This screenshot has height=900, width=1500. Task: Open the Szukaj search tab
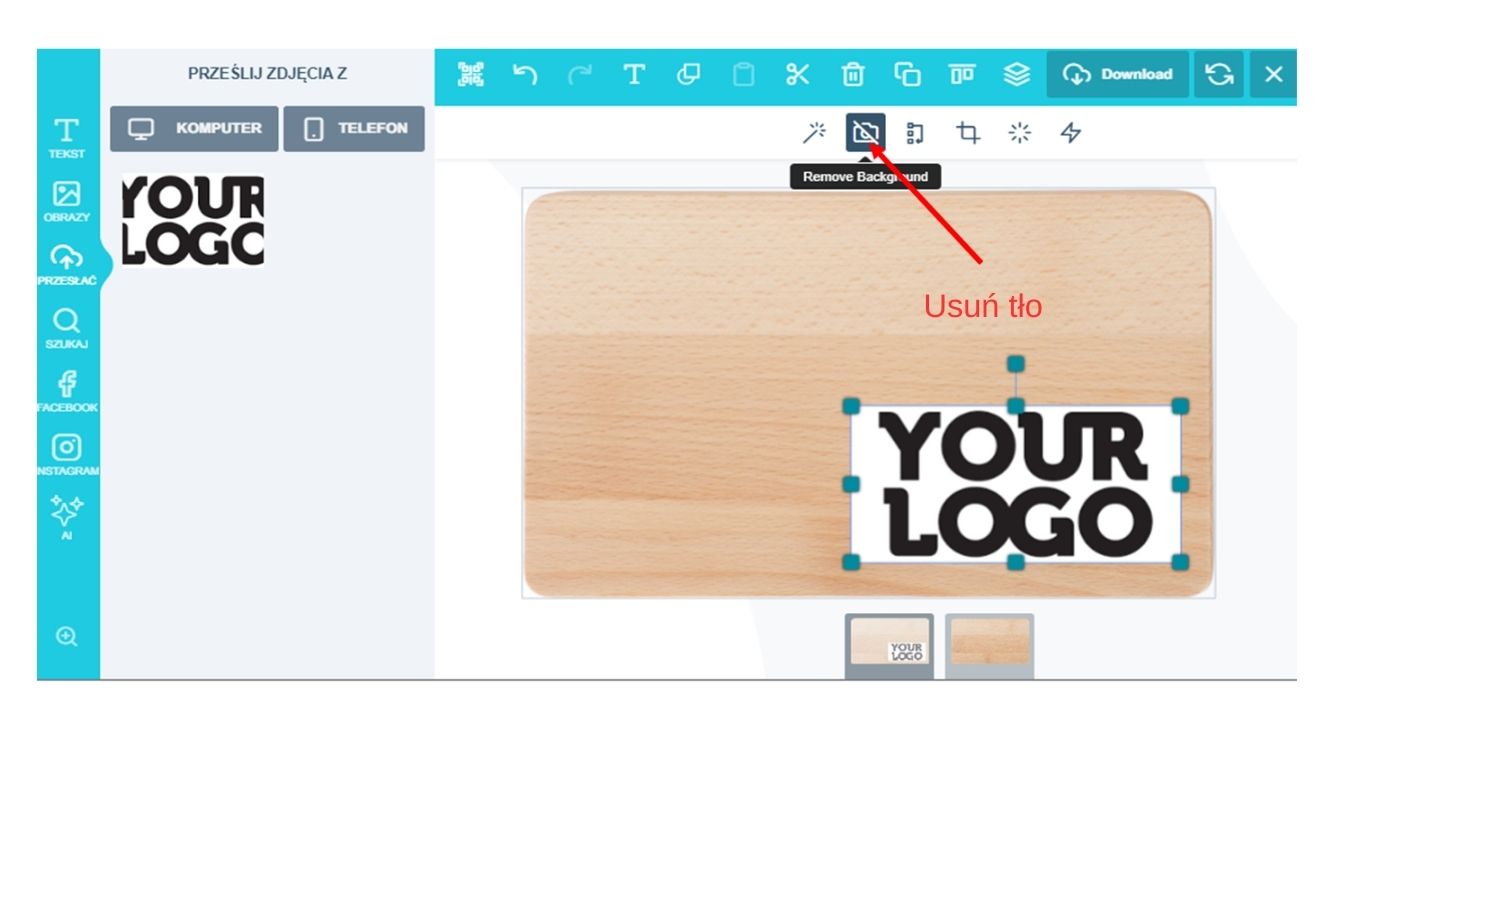click(67, 328)
